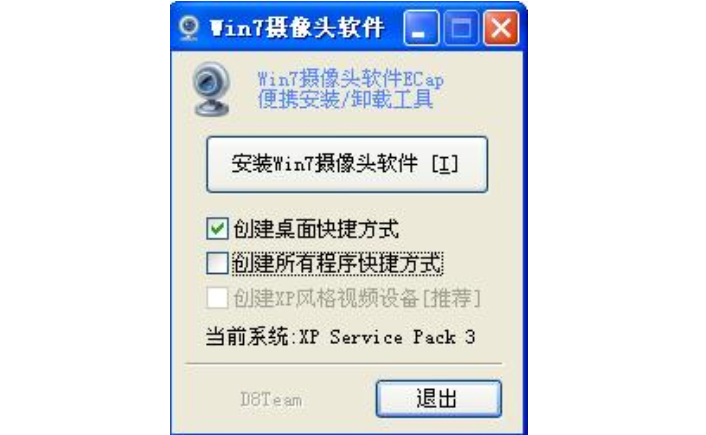This screenshot has height=435, width=706.
Task: Close the window with the red X
Action: [501, 28]
